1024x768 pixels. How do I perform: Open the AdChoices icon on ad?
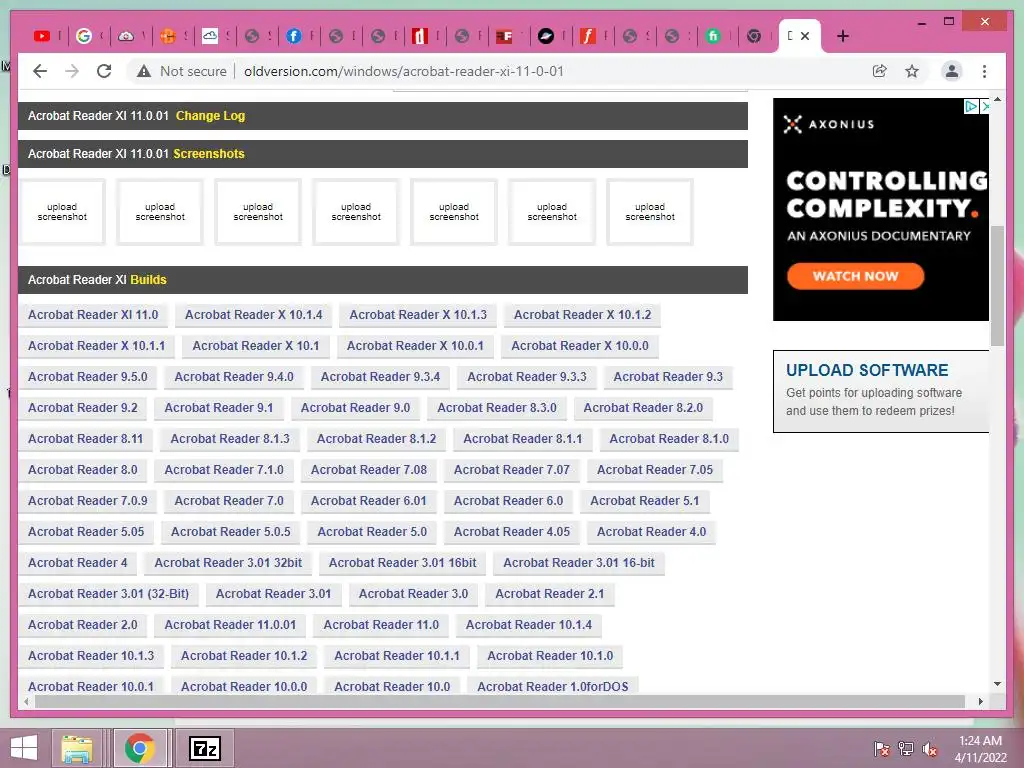click(x=971, y=106)
